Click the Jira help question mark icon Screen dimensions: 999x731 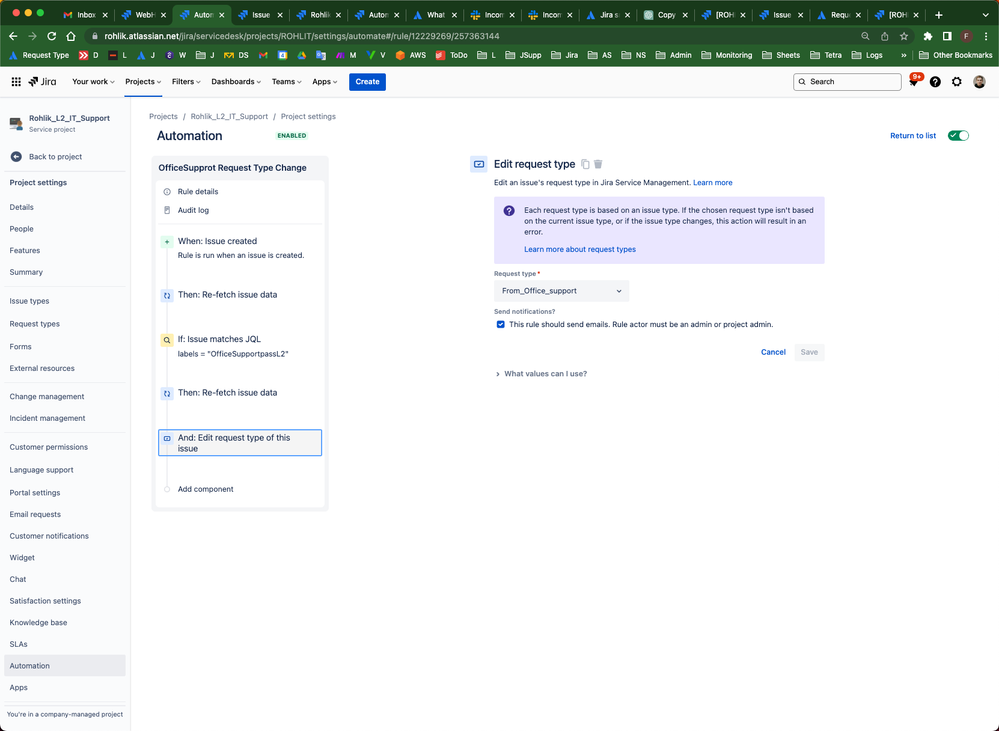point(935,82)
